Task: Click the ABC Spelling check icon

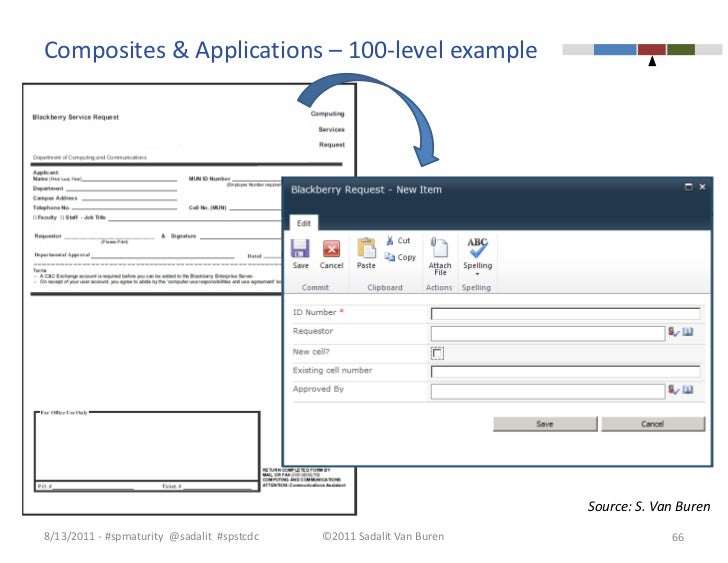Action: tap(477, 247)
